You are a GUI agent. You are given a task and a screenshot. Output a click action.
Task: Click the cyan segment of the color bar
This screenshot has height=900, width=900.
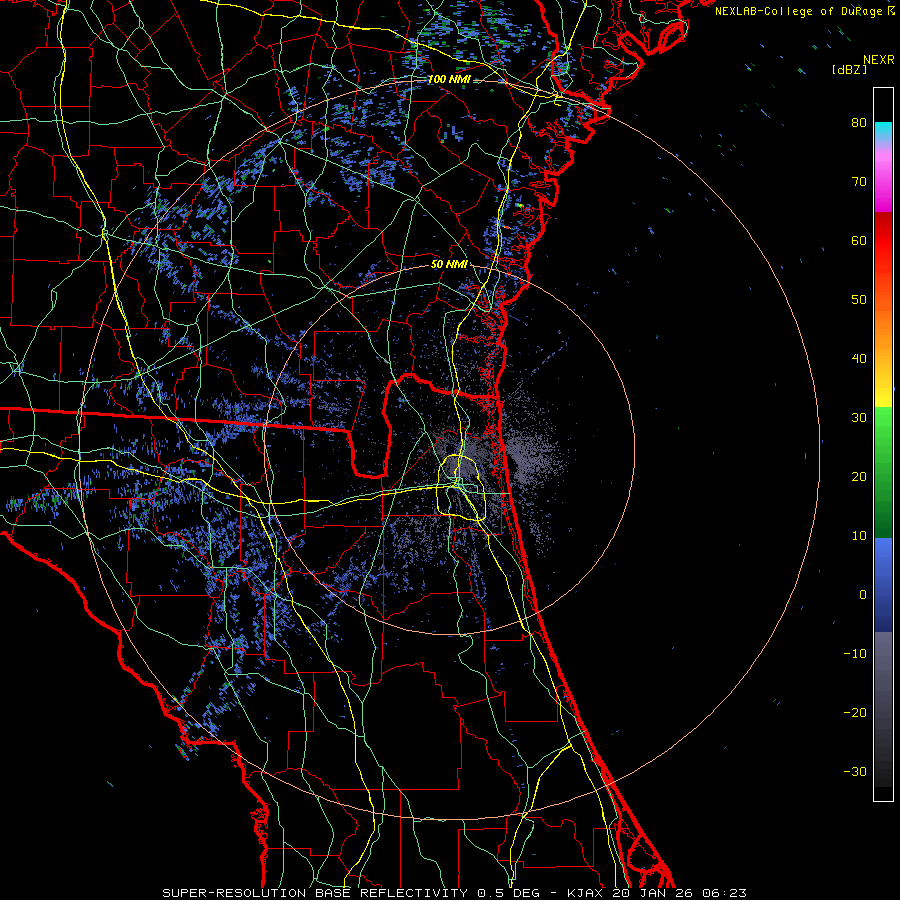(883, 132)
